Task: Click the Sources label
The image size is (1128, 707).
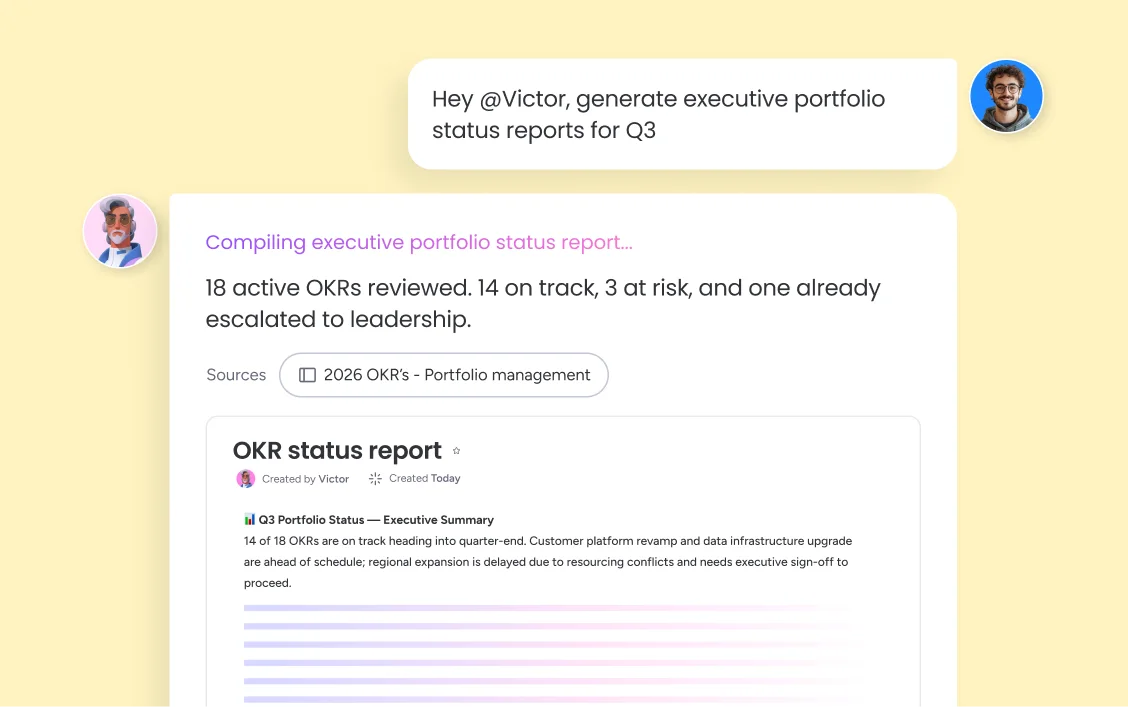Action: click(236, 375)
